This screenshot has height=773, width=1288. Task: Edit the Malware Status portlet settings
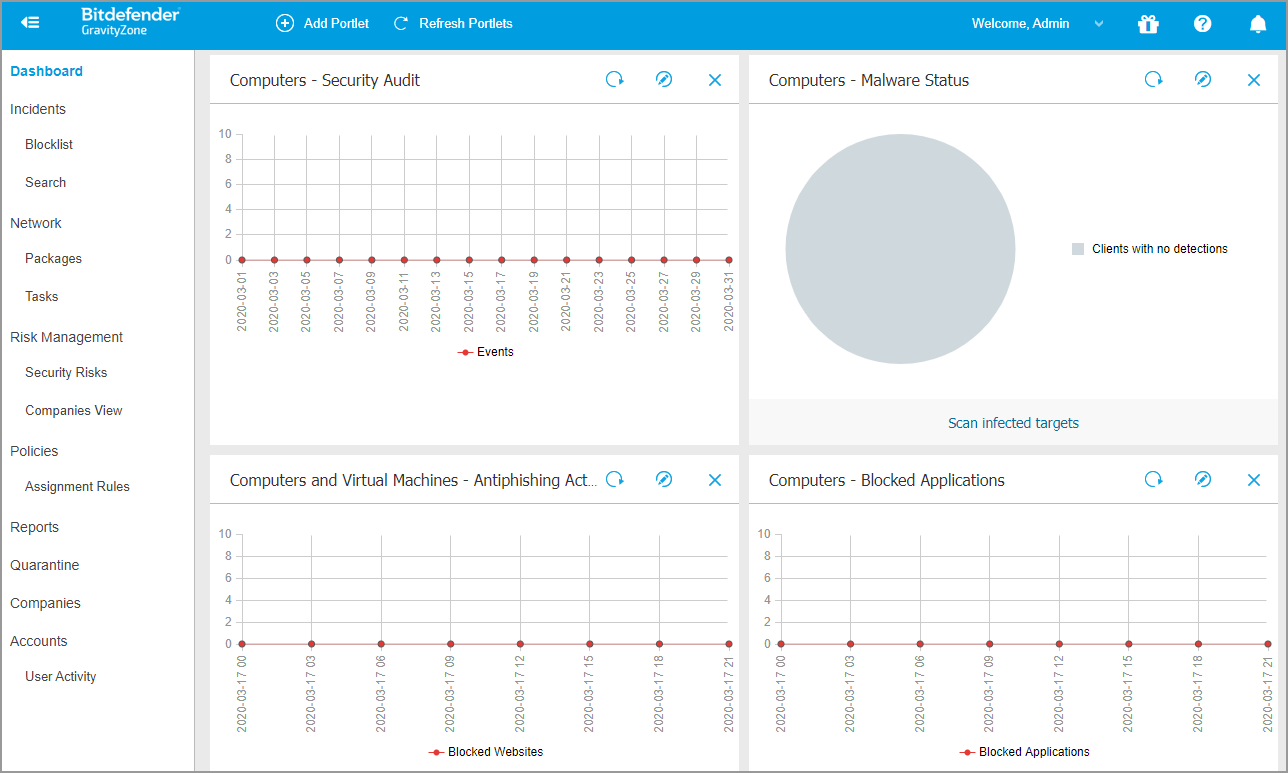coord(1203,80)
